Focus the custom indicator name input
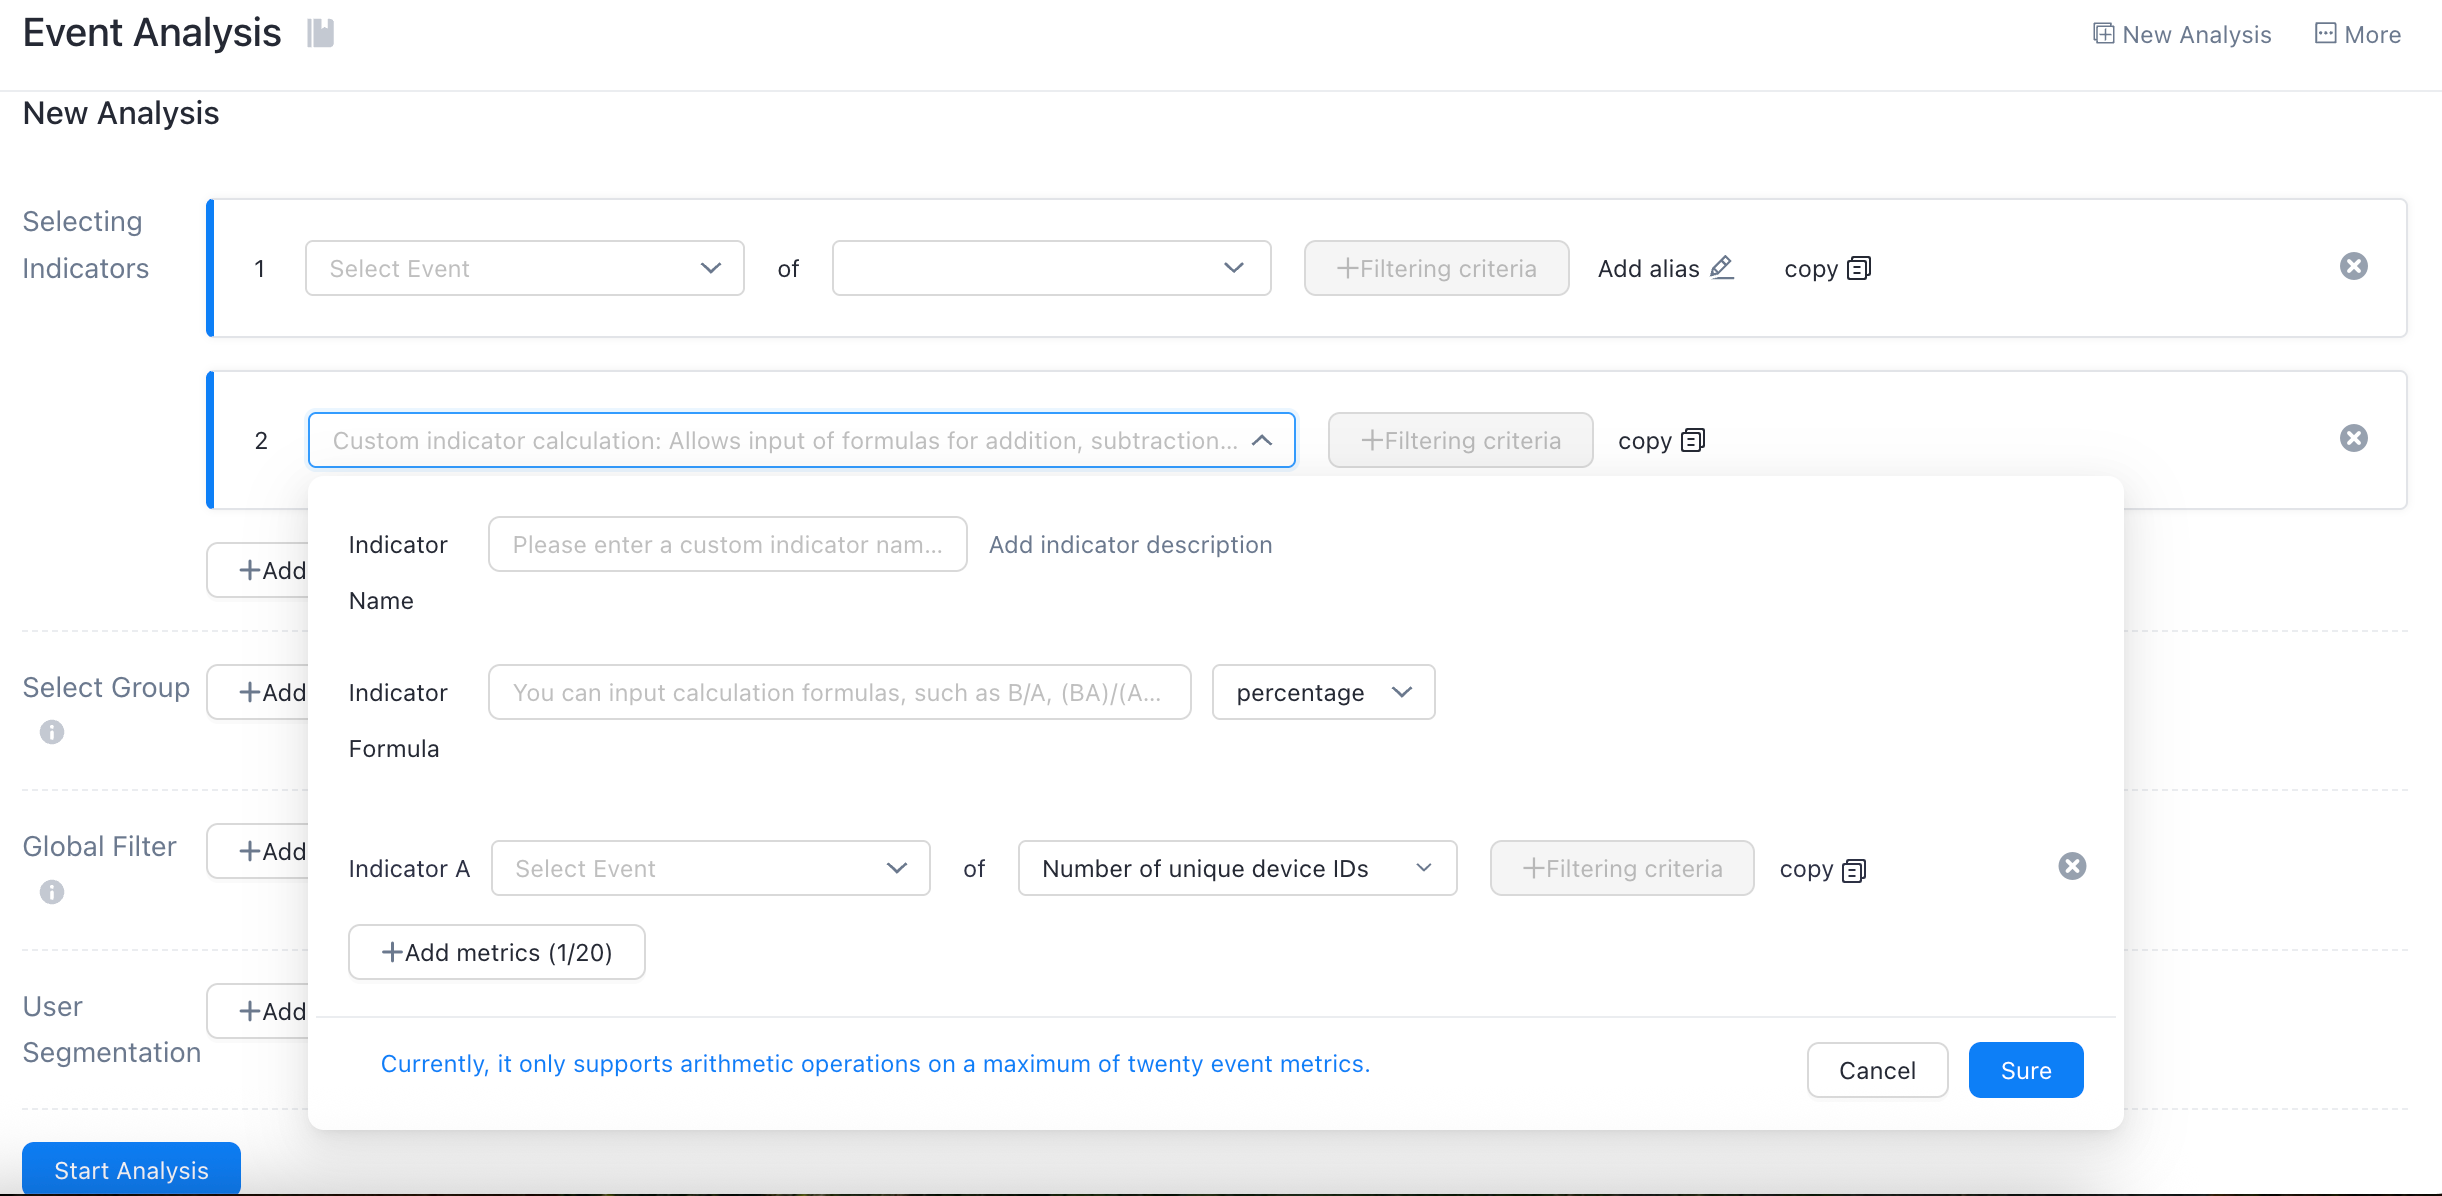The image size is (2442, 1196). pos(728,544)
